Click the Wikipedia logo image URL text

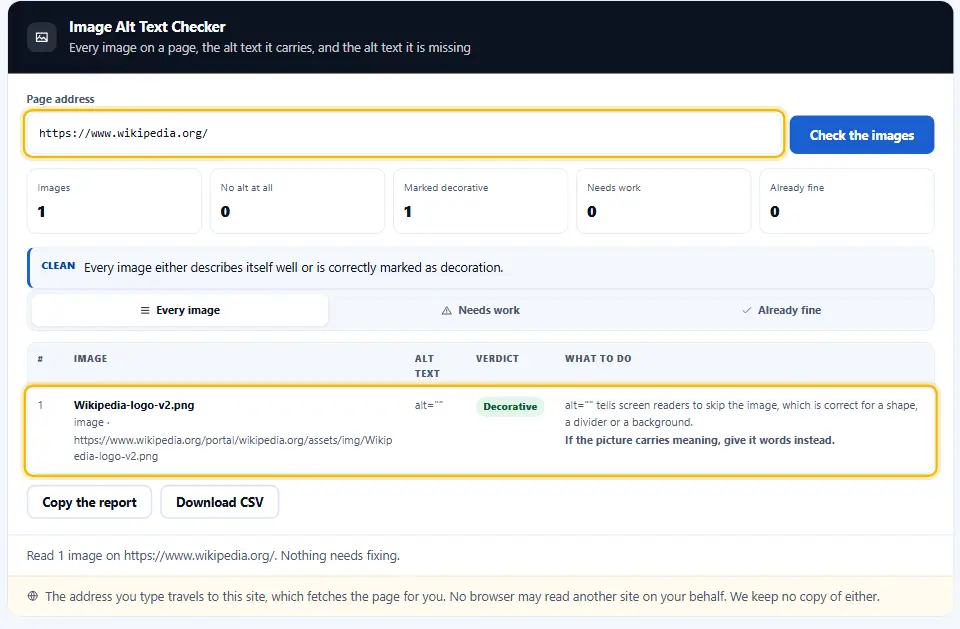[233, 448]
